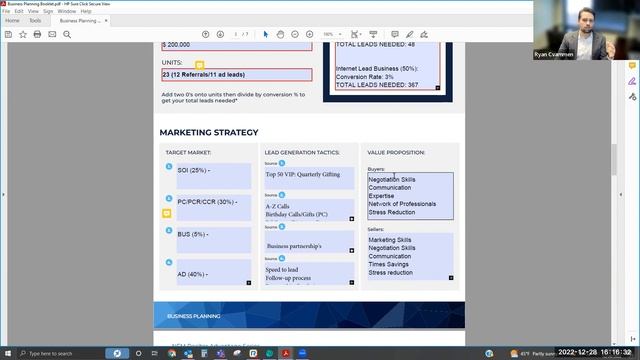The height and width of the screenshot is (360, 640).
Task: Expand overflow text in AD (40%) field
Action: [x=249, y=282]
